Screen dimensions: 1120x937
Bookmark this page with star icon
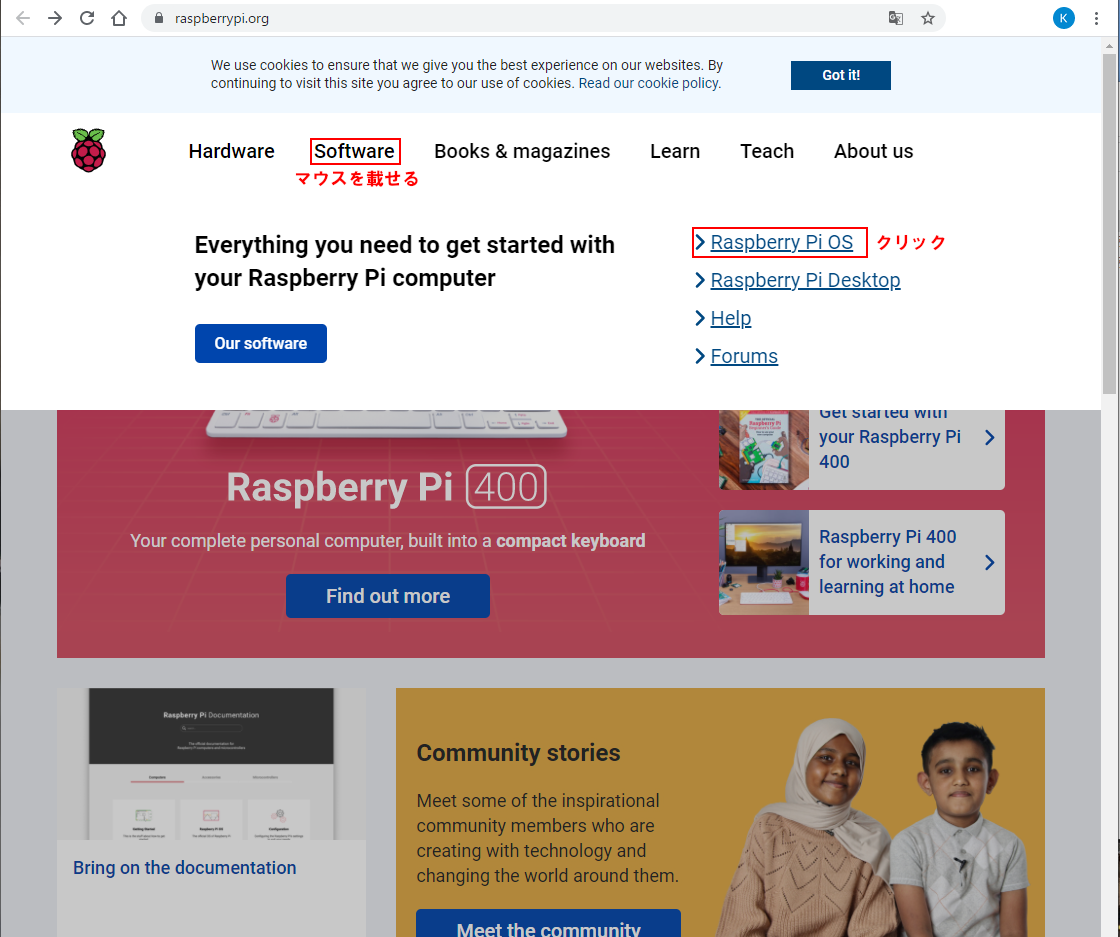pyautogui.click(x=928, y=19)
